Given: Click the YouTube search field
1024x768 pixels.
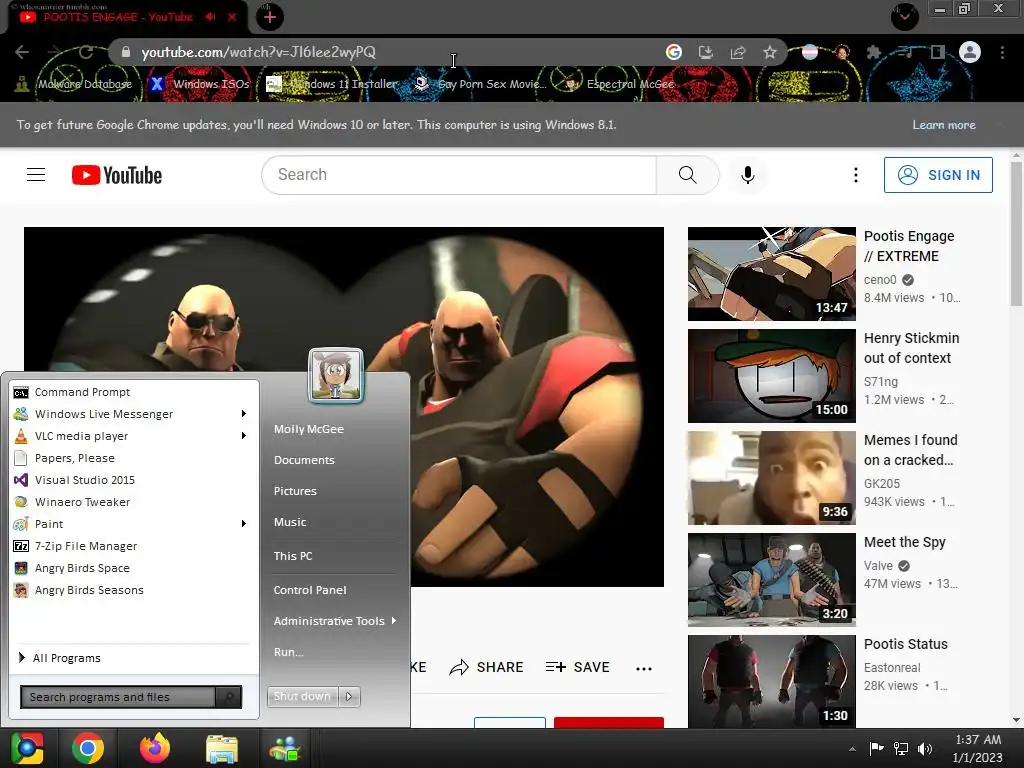Looking at the screenshot, I should point(459,175).
